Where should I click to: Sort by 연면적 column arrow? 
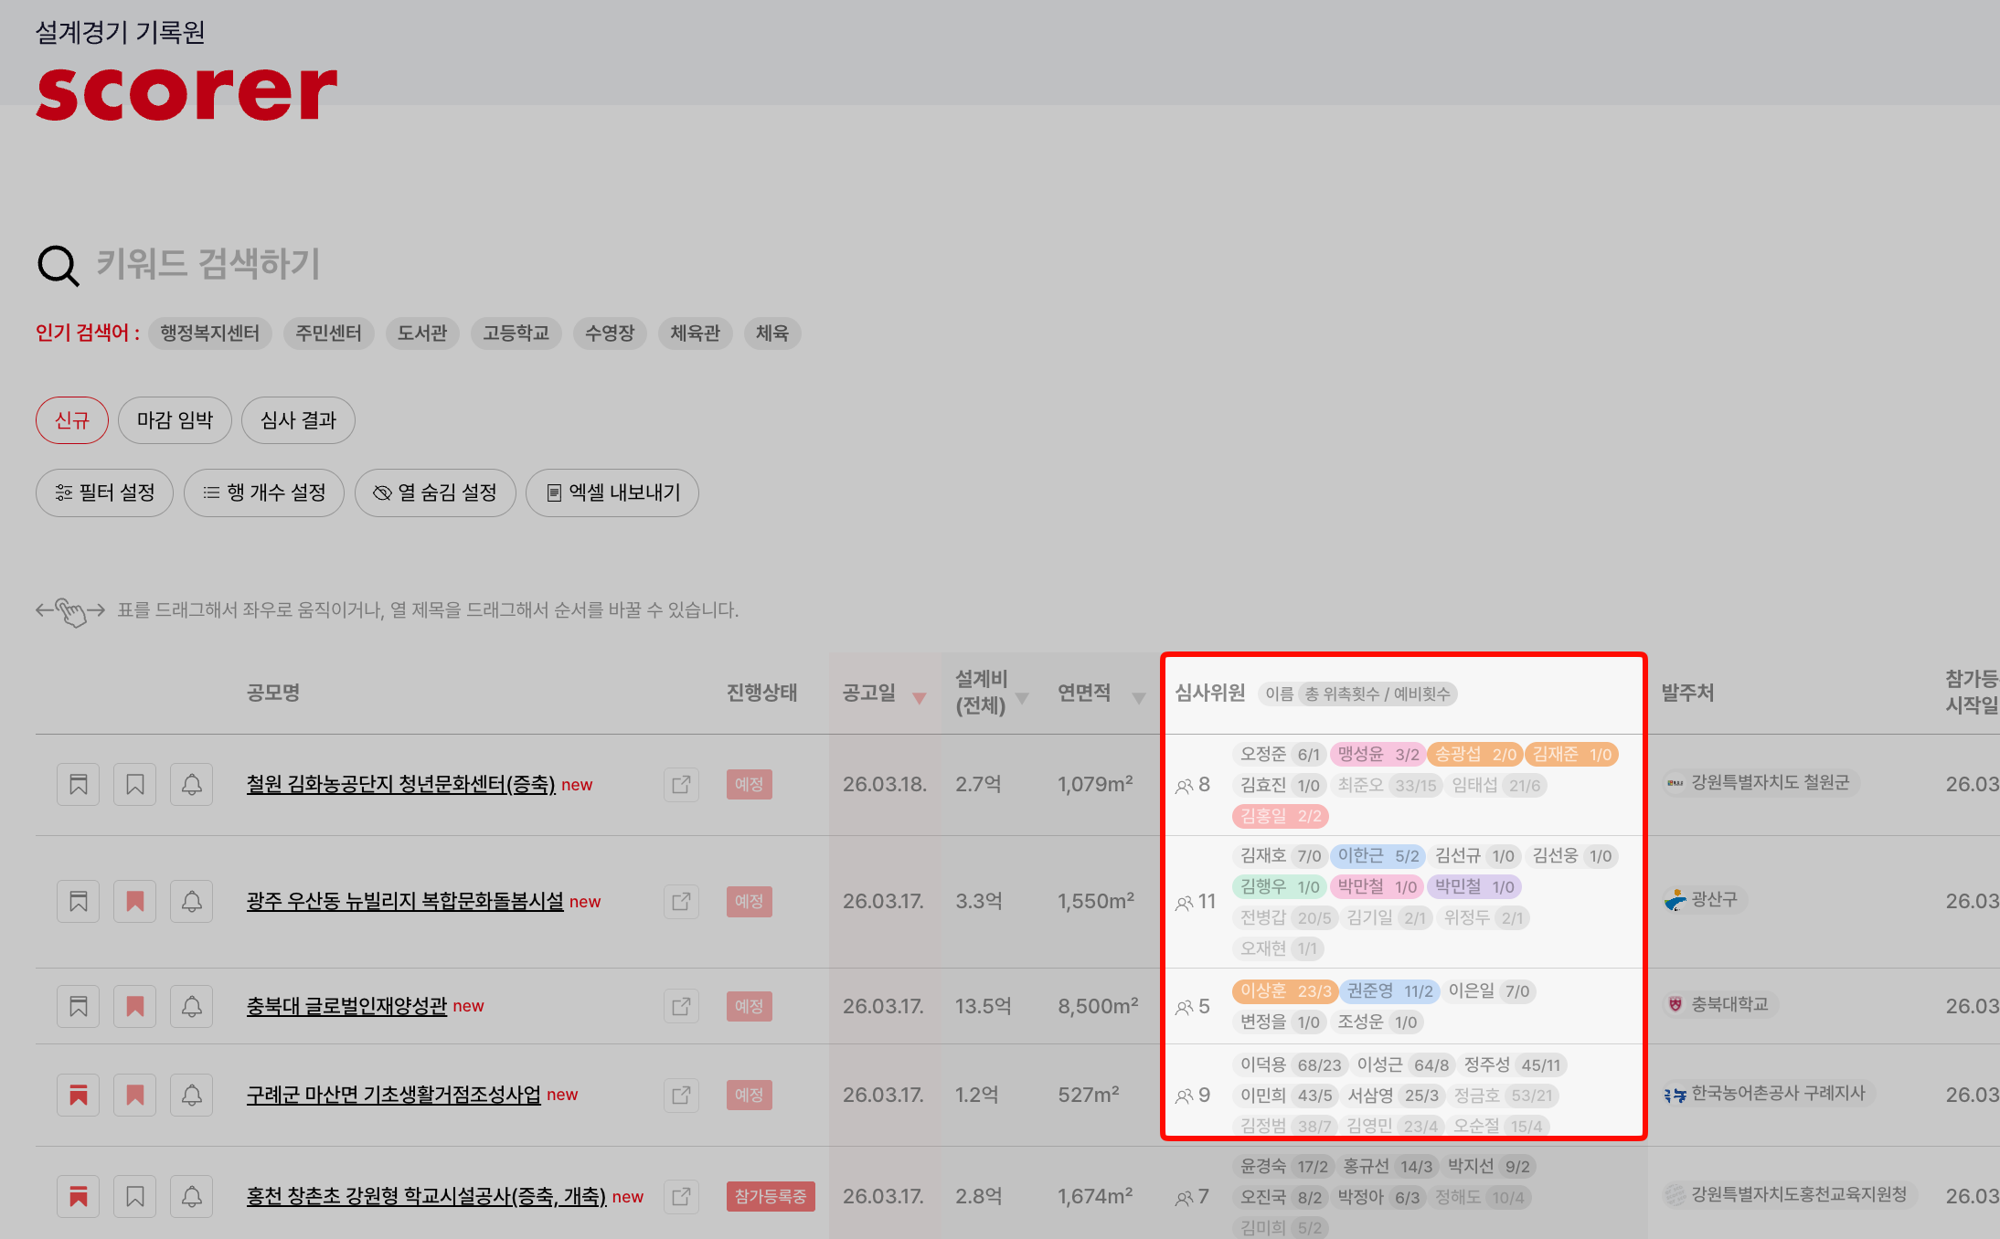(1138, 698)
